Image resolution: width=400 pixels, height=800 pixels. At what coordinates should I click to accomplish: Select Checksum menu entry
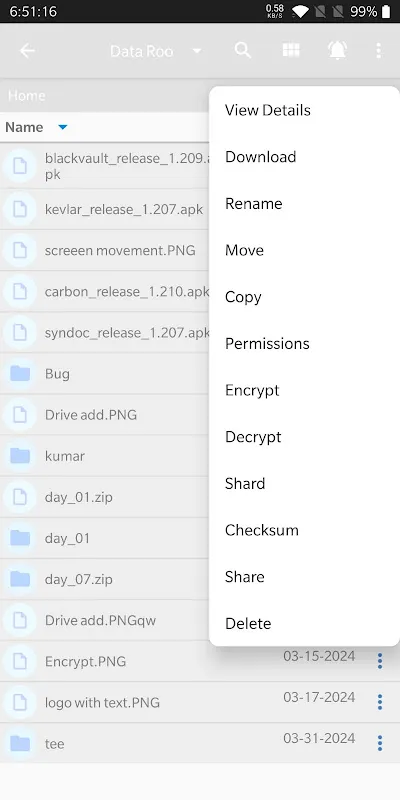point(262,530)
